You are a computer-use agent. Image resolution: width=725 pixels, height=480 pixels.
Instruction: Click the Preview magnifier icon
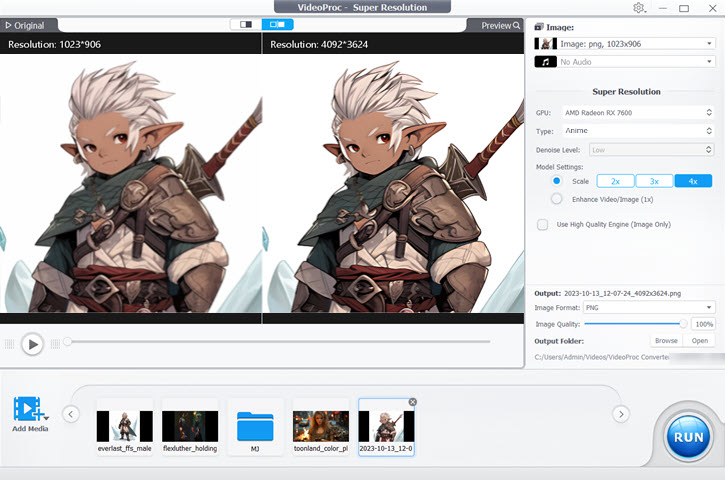point(517,25)
